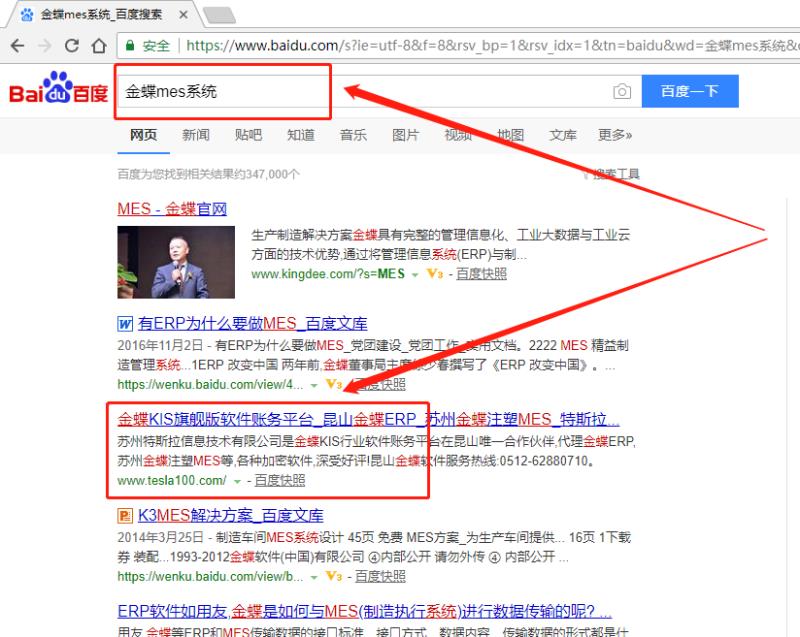The width and height of the screenshot is (800, 637).
Task: Click Word document icon before 有ERP为什么要做MES
Action: click(x=125, y=324)
